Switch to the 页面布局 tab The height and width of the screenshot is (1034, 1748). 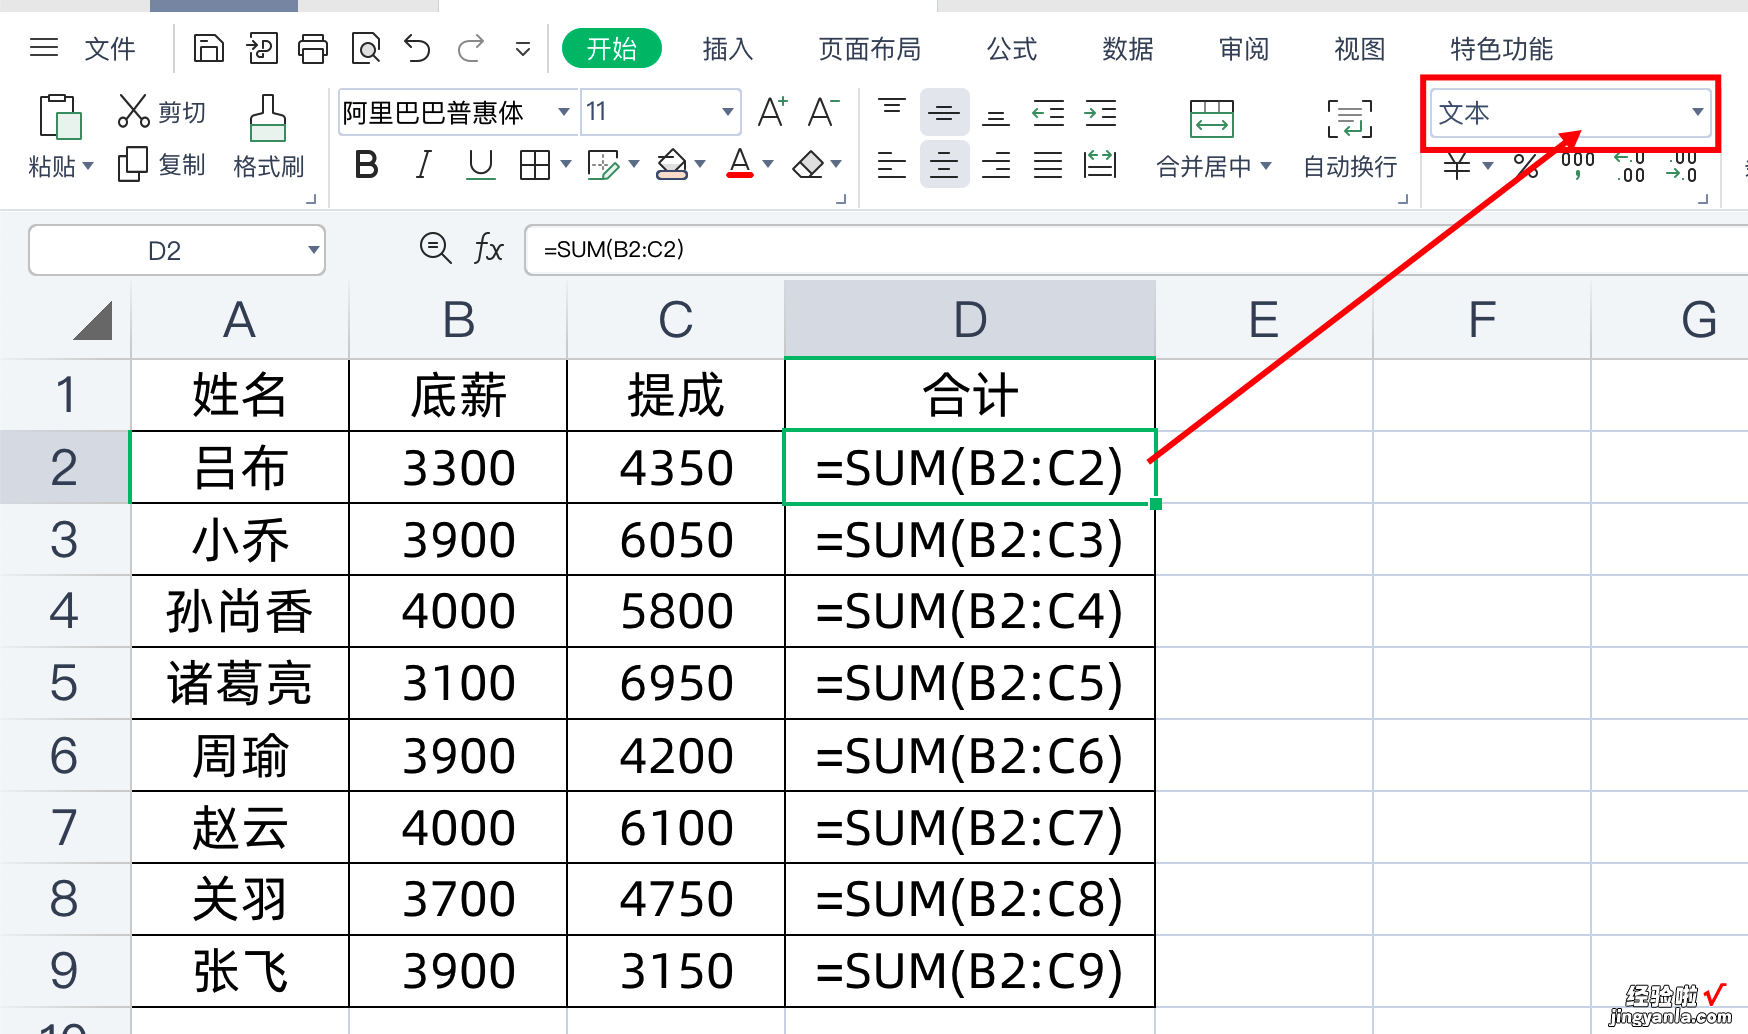pyautogui.click(x=870, y=48)
